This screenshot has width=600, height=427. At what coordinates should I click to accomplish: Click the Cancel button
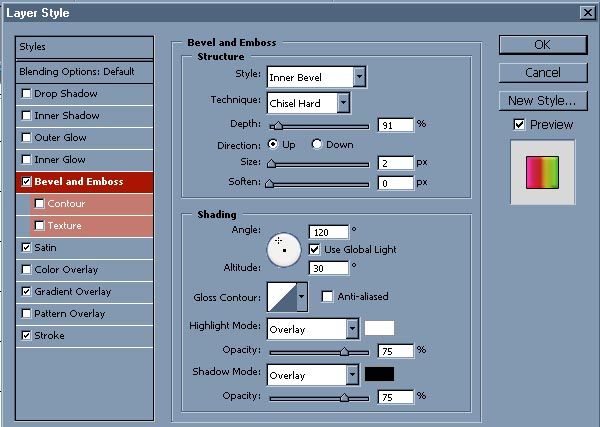pyautogui.click(x=543, y=73)
